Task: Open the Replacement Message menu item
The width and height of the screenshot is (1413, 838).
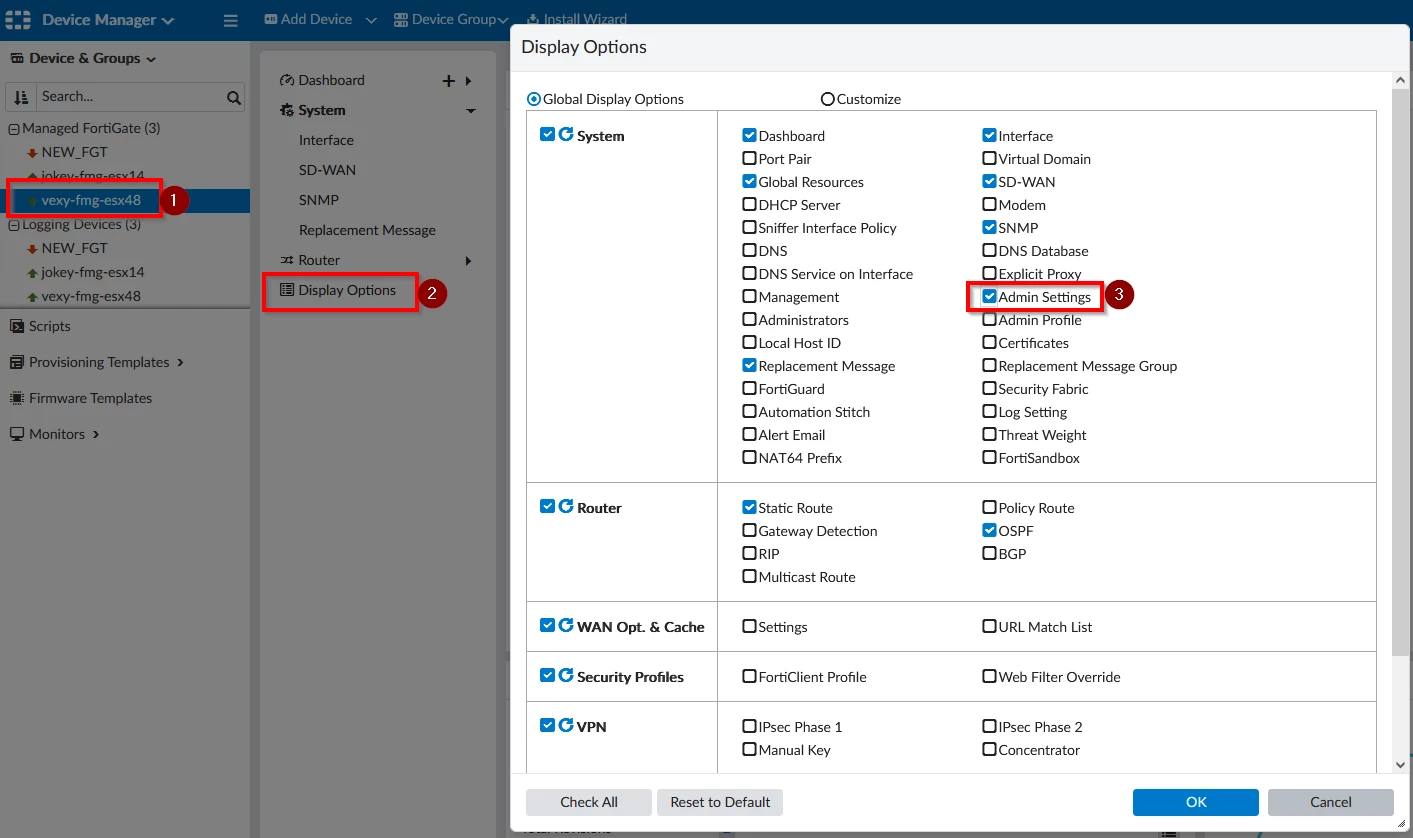Action: tap(367, 230)
